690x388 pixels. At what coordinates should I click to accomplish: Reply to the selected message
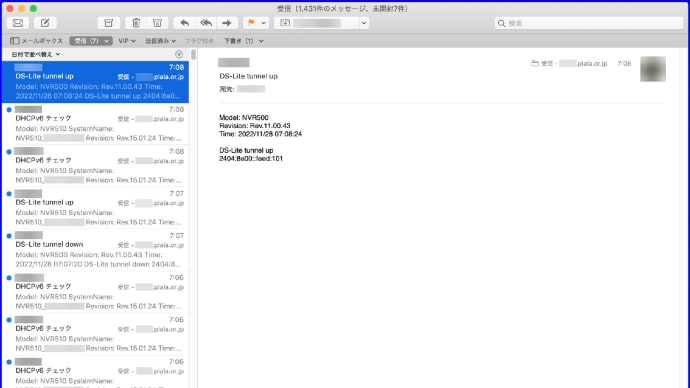185,23
